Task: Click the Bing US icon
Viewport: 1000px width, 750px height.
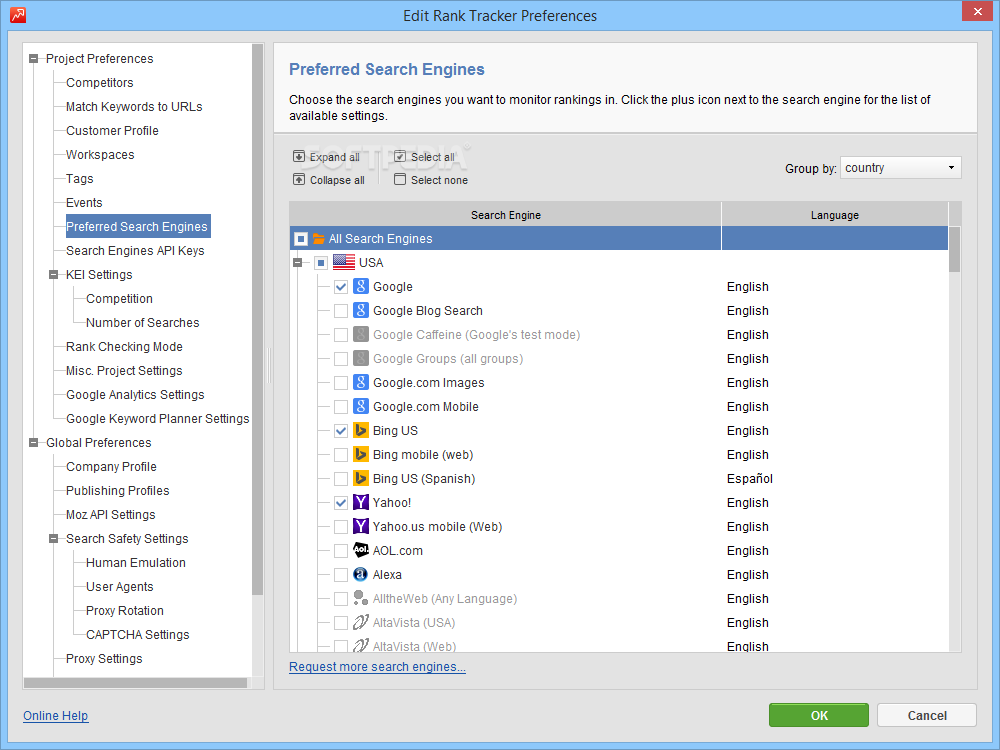Action: (x=361, y=430)
